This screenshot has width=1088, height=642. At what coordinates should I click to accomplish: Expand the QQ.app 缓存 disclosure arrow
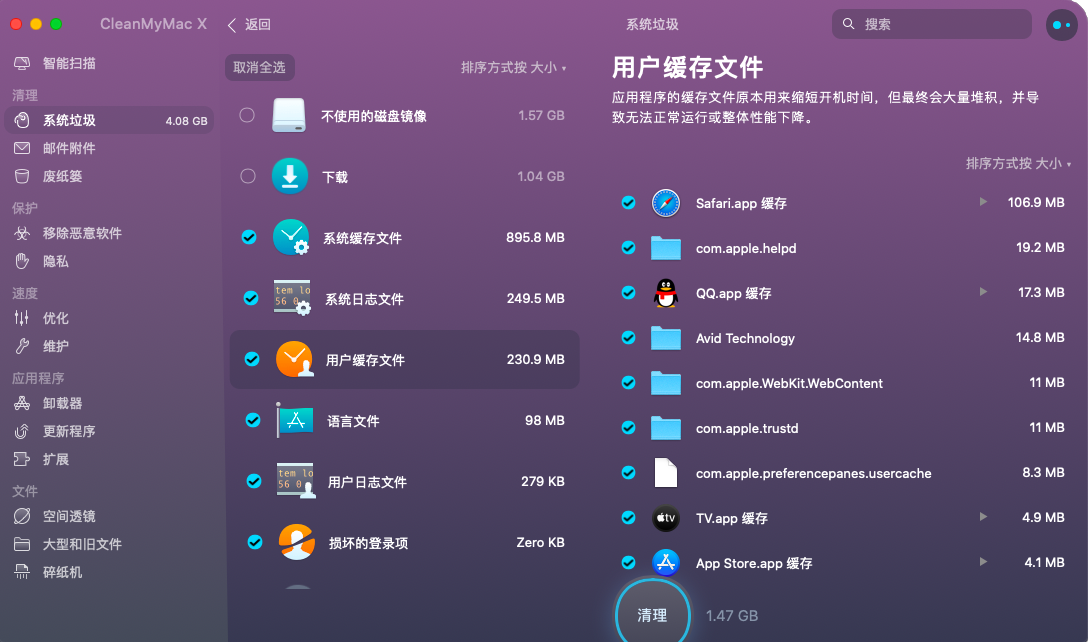click(983, 292)
